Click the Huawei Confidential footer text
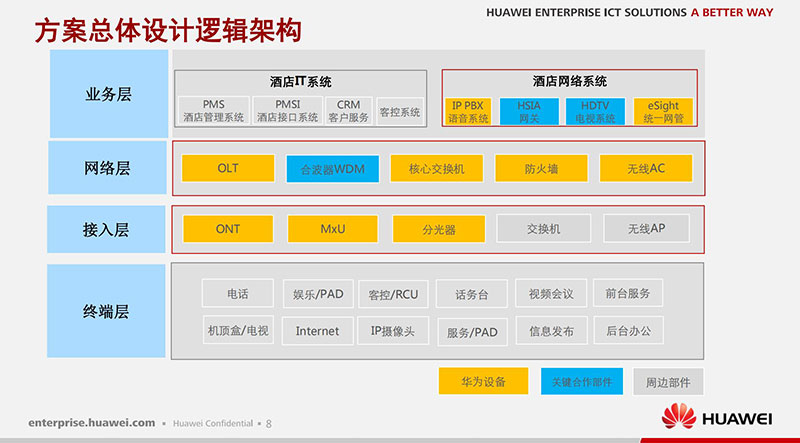This screenshot has width=800, height=443. pos(213,424)
